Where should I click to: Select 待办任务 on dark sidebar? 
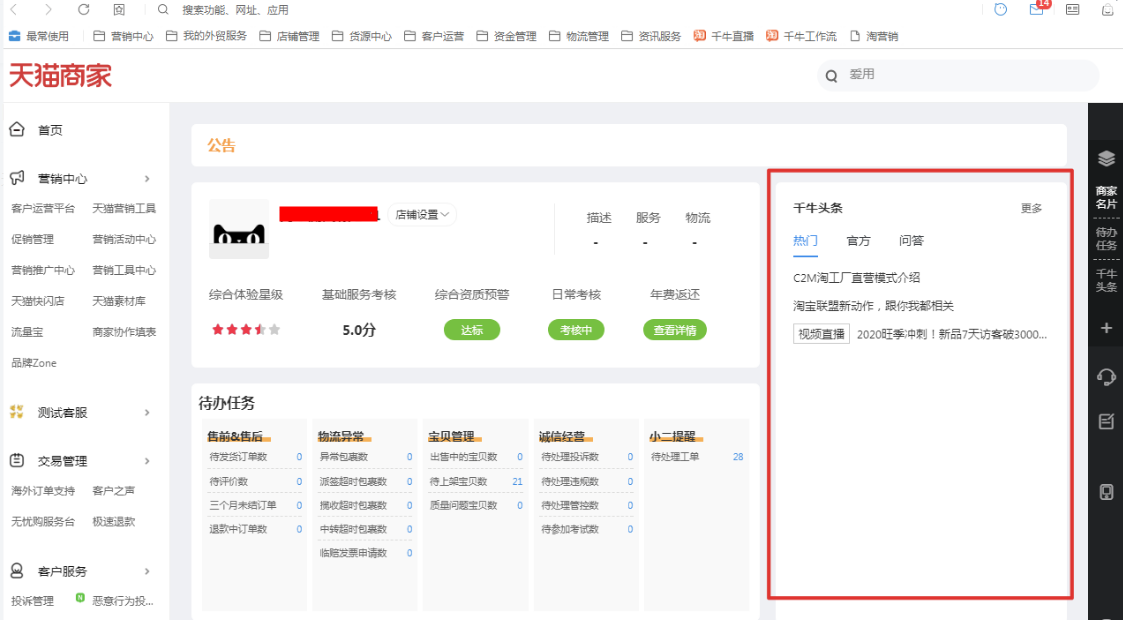click(1106, 238)
